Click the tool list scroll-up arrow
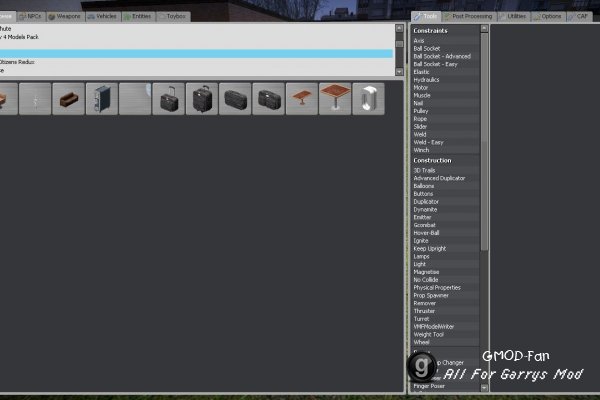Image resolution: width=600 pixels, height=400 pixels. point(484,28)
